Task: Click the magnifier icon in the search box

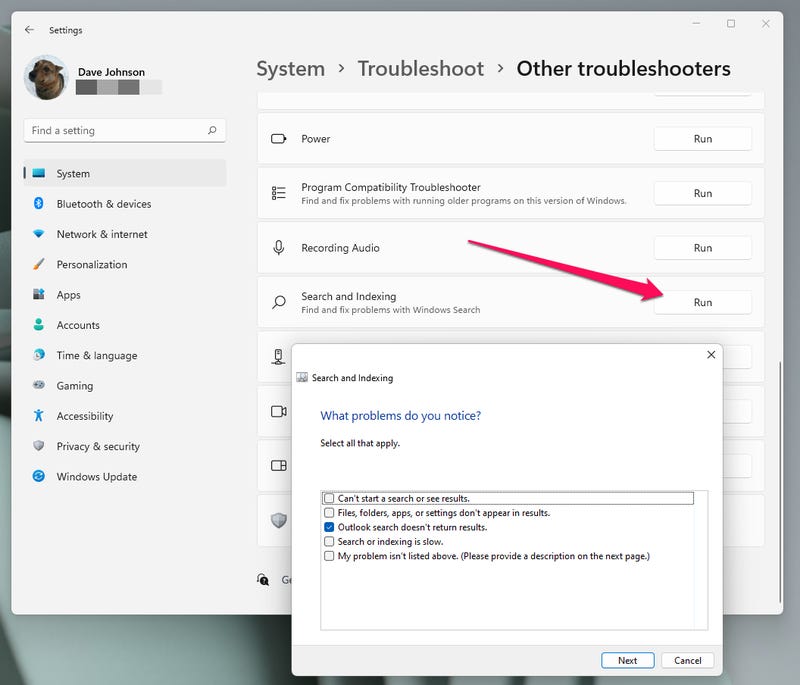Action: pos(212,131)
